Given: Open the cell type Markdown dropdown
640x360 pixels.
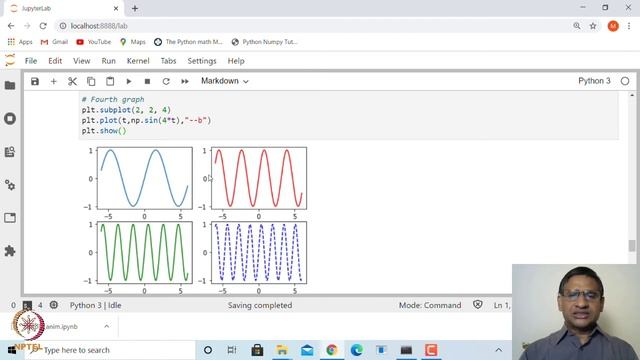Looking at the screenshot, I should point(224,81).
